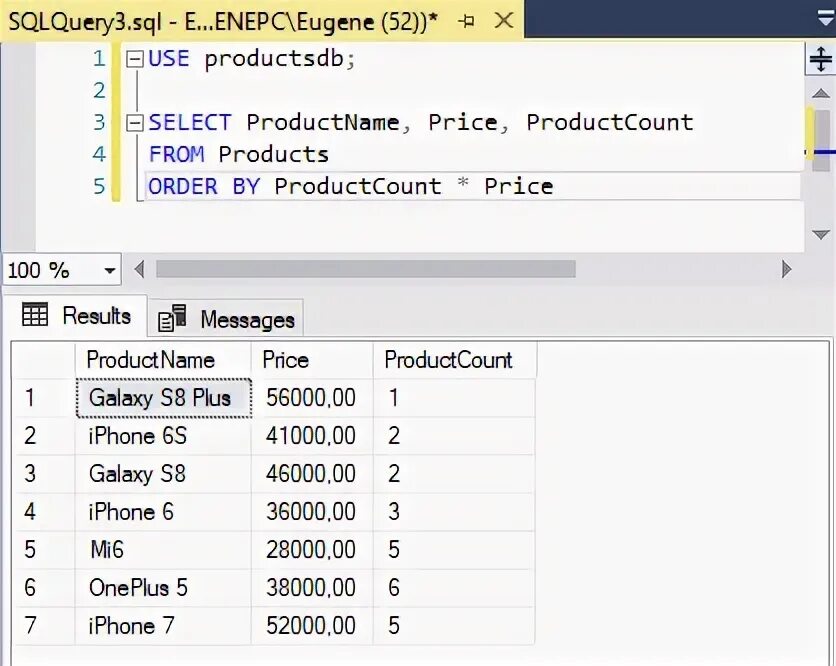Select result row header 6
Viewport: 836px width, 666px height.
(x=44, y=588)
